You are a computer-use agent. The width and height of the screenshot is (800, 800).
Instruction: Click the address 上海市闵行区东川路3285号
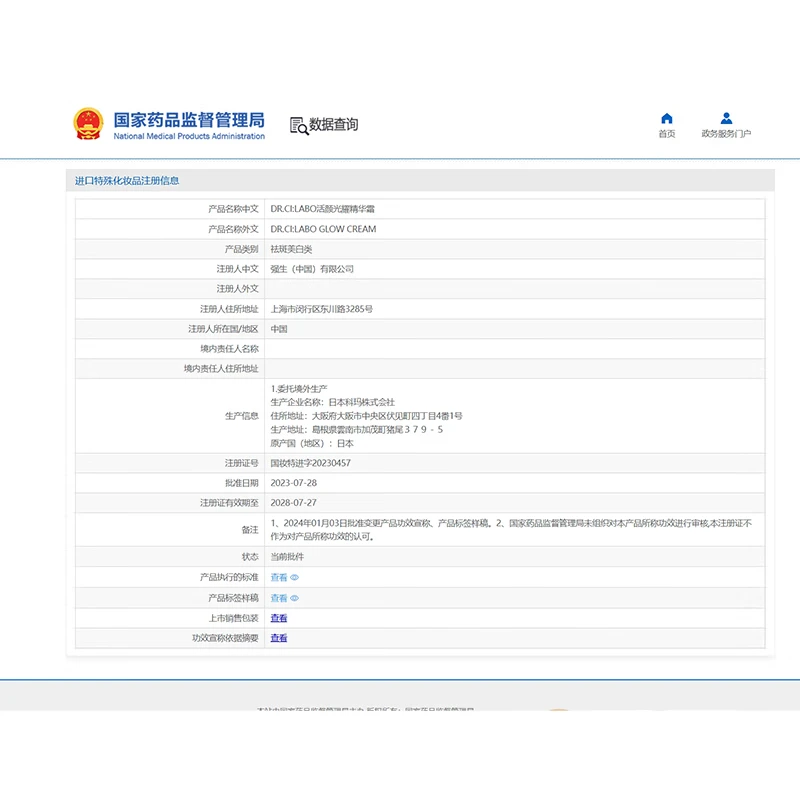[321, 309]
